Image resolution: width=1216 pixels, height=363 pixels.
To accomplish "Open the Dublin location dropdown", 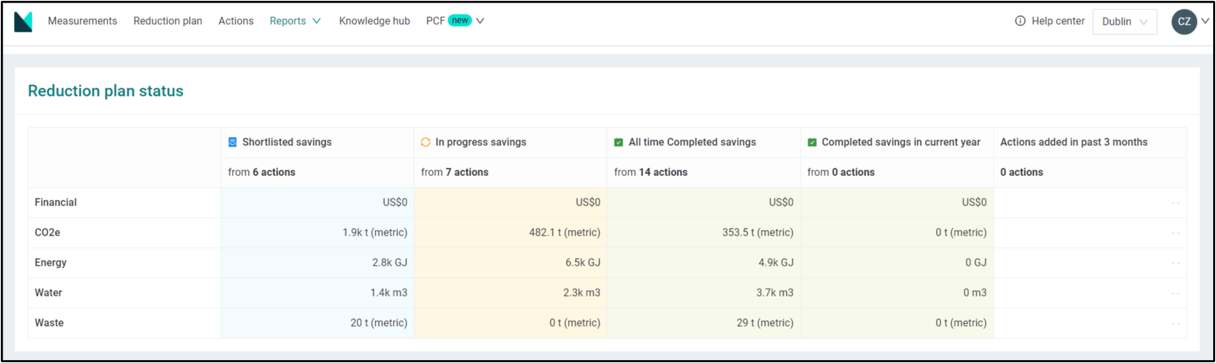I will click(x=1125, y=22).
